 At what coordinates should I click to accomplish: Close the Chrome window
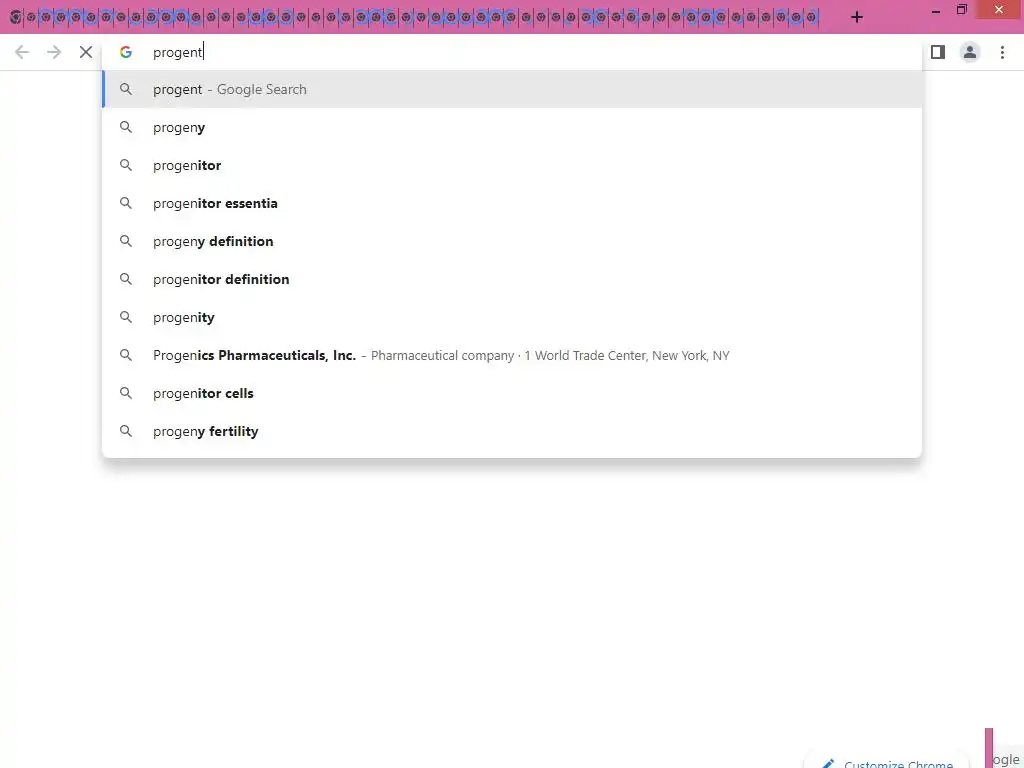point(999,10)
